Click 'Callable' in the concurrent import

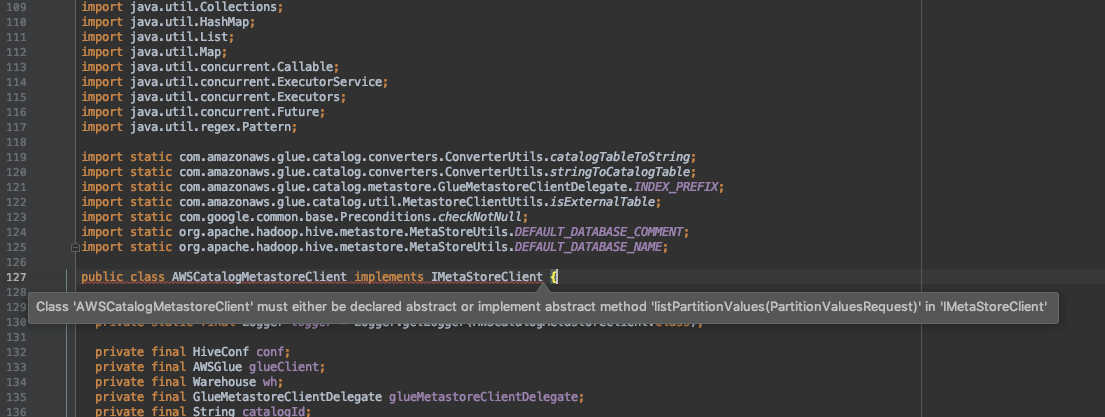pyautogui.click(x=304, y=67)
